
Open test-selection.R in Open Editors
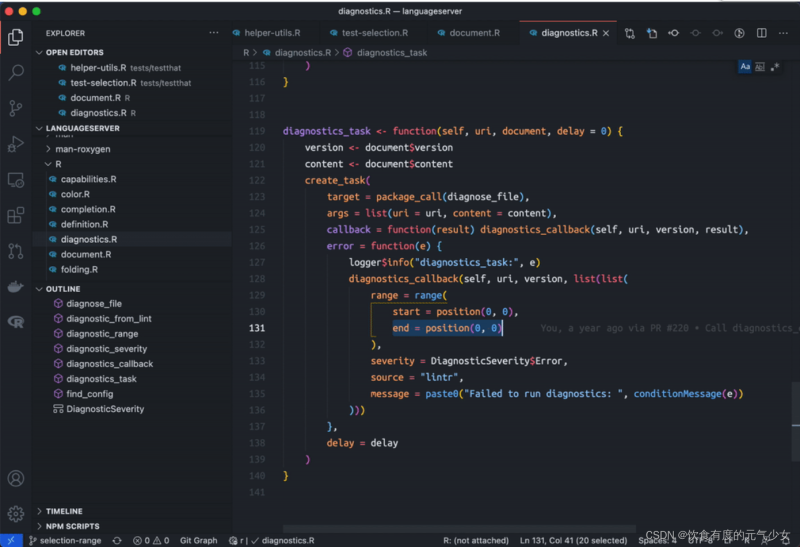coord(132,83)
